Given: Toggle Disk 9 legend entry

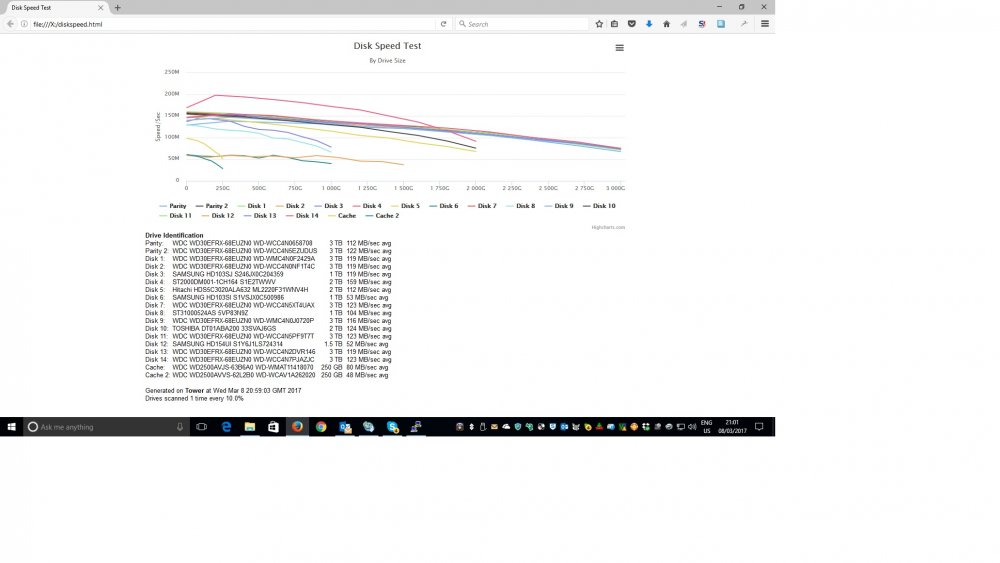Looking at the screenshot, I should coord(559,206).
